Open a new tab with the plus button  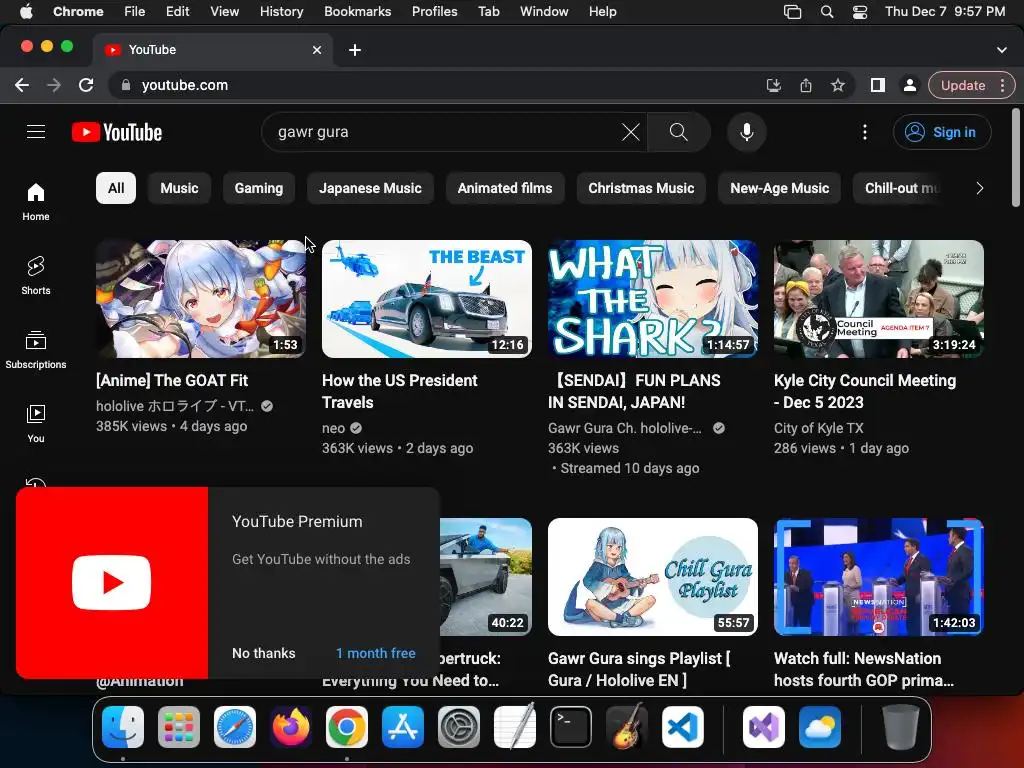coord(355,50)
